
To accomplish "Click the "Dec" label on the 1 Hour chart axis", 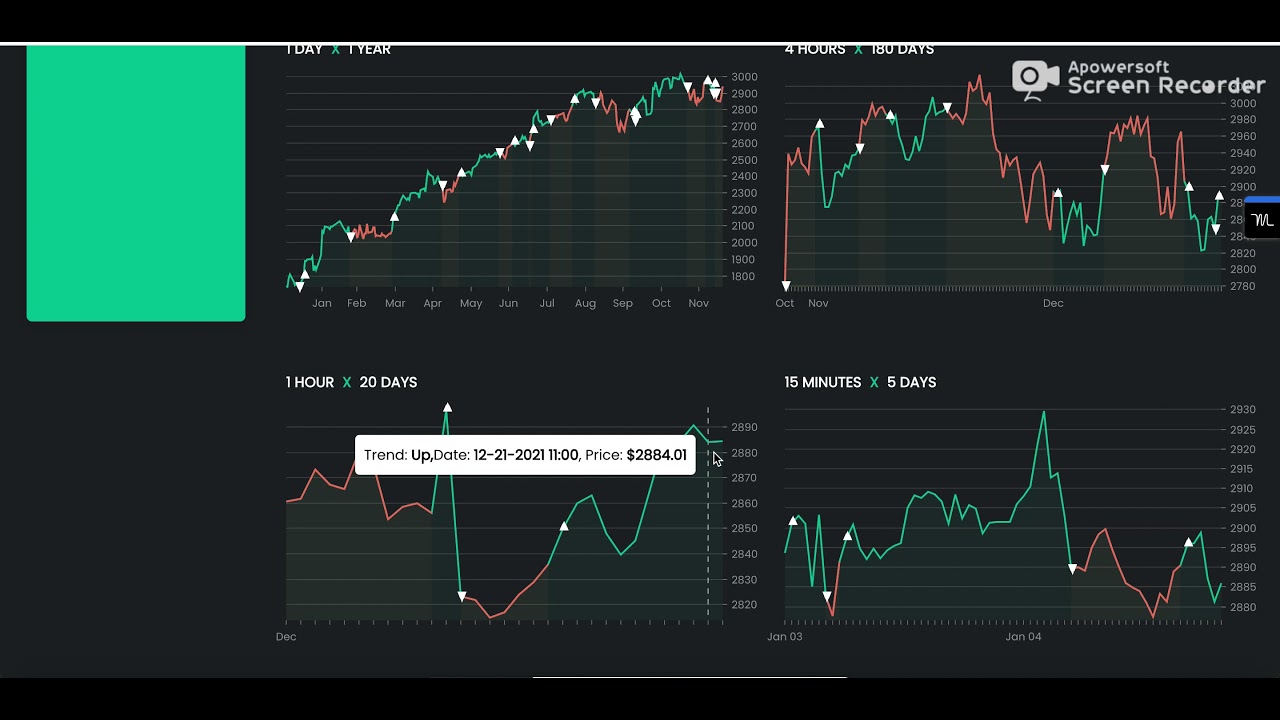I will [x=286, y=636].
